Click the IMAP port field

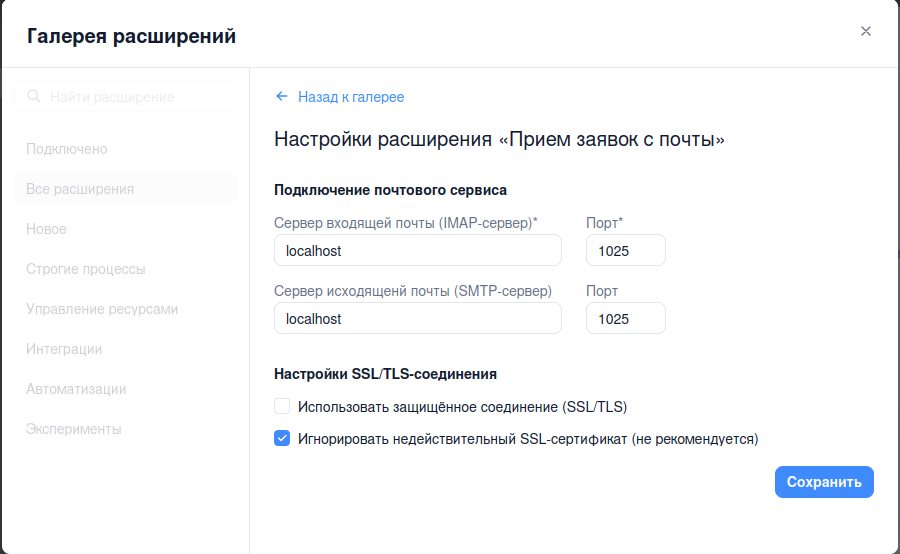(625, 251)
